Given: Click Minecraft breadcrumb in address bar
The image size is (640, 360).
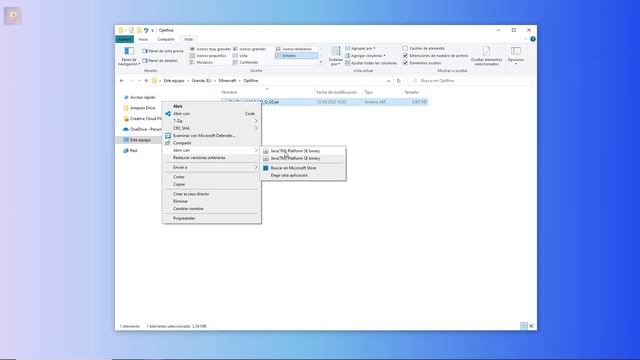Looking at the screenshot, I should [x=227, y=81].
